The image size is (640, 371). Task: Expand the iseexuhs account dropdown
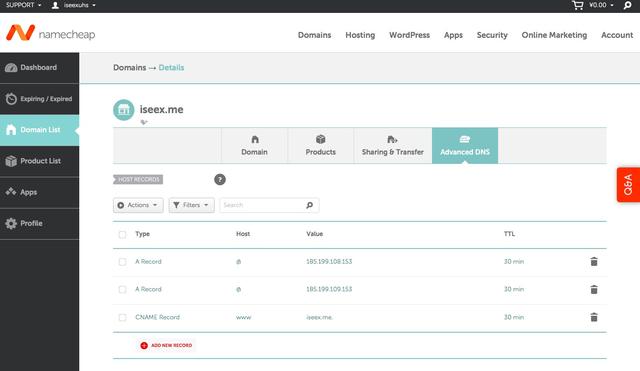(79, 5)
